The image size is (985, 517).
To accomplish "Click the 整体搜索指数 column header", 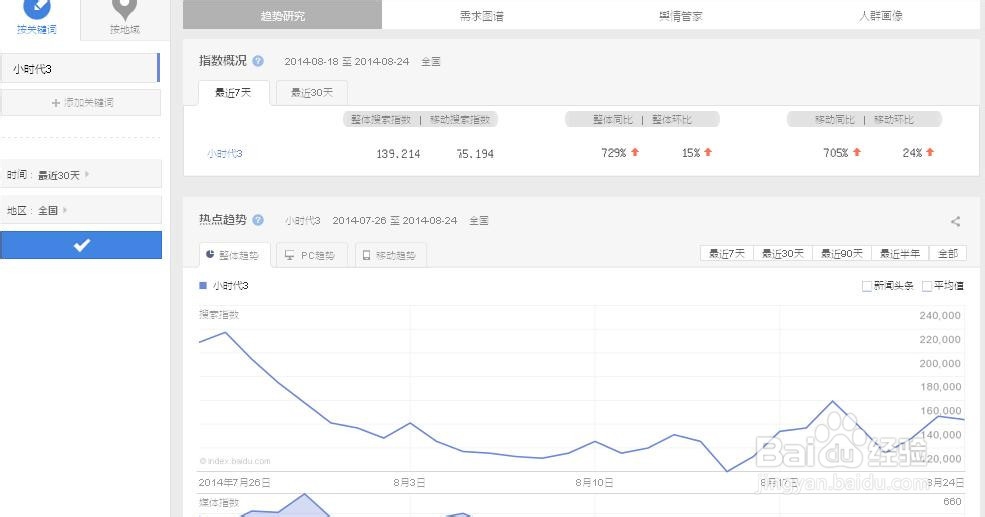I will tap(381, 119).
